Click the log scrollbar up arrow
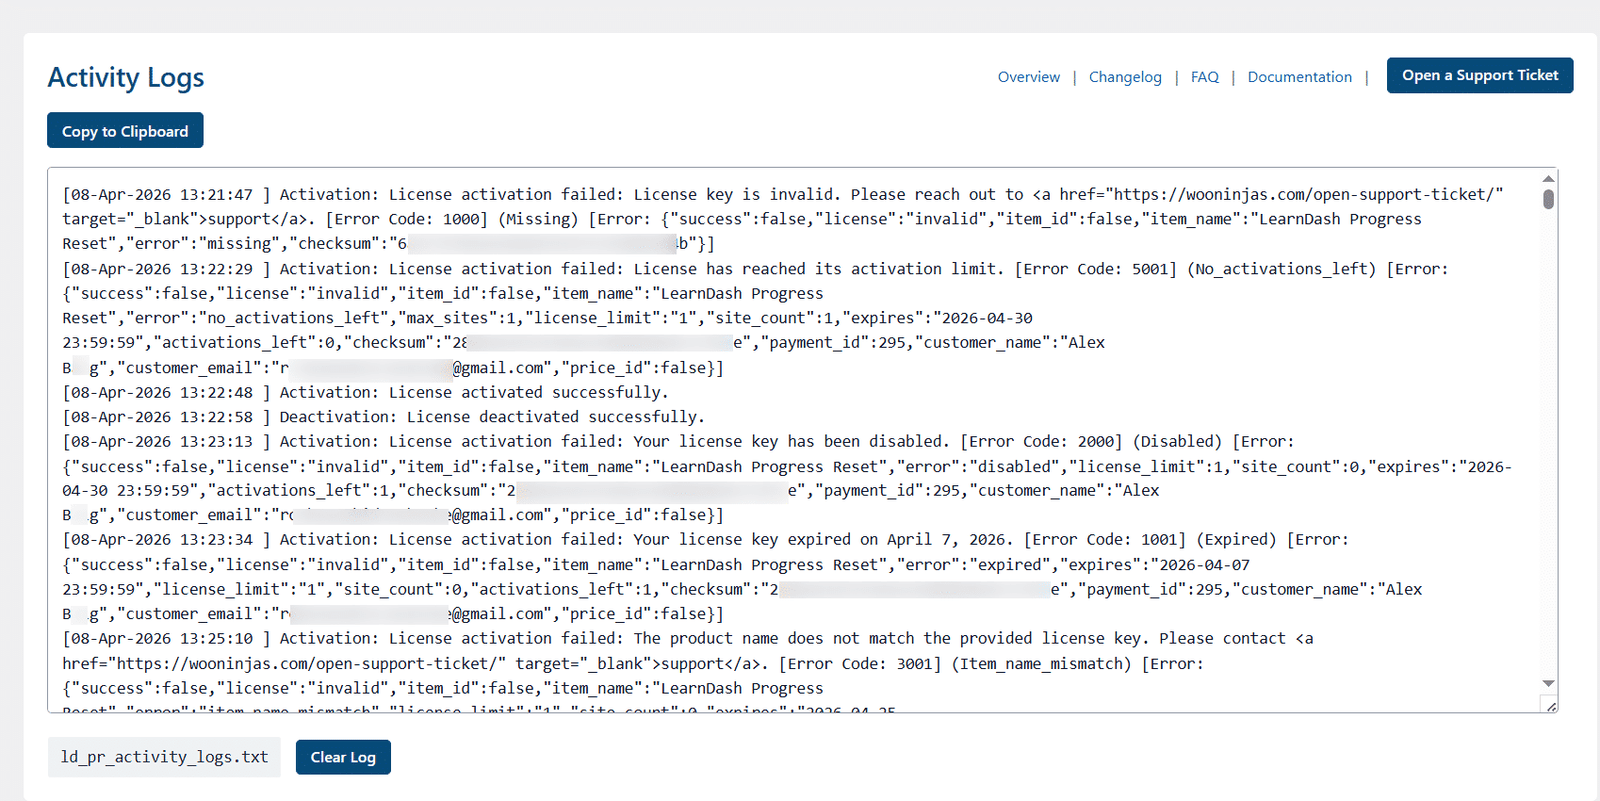Screen dimensions: 1600x801 [1548, 178]
